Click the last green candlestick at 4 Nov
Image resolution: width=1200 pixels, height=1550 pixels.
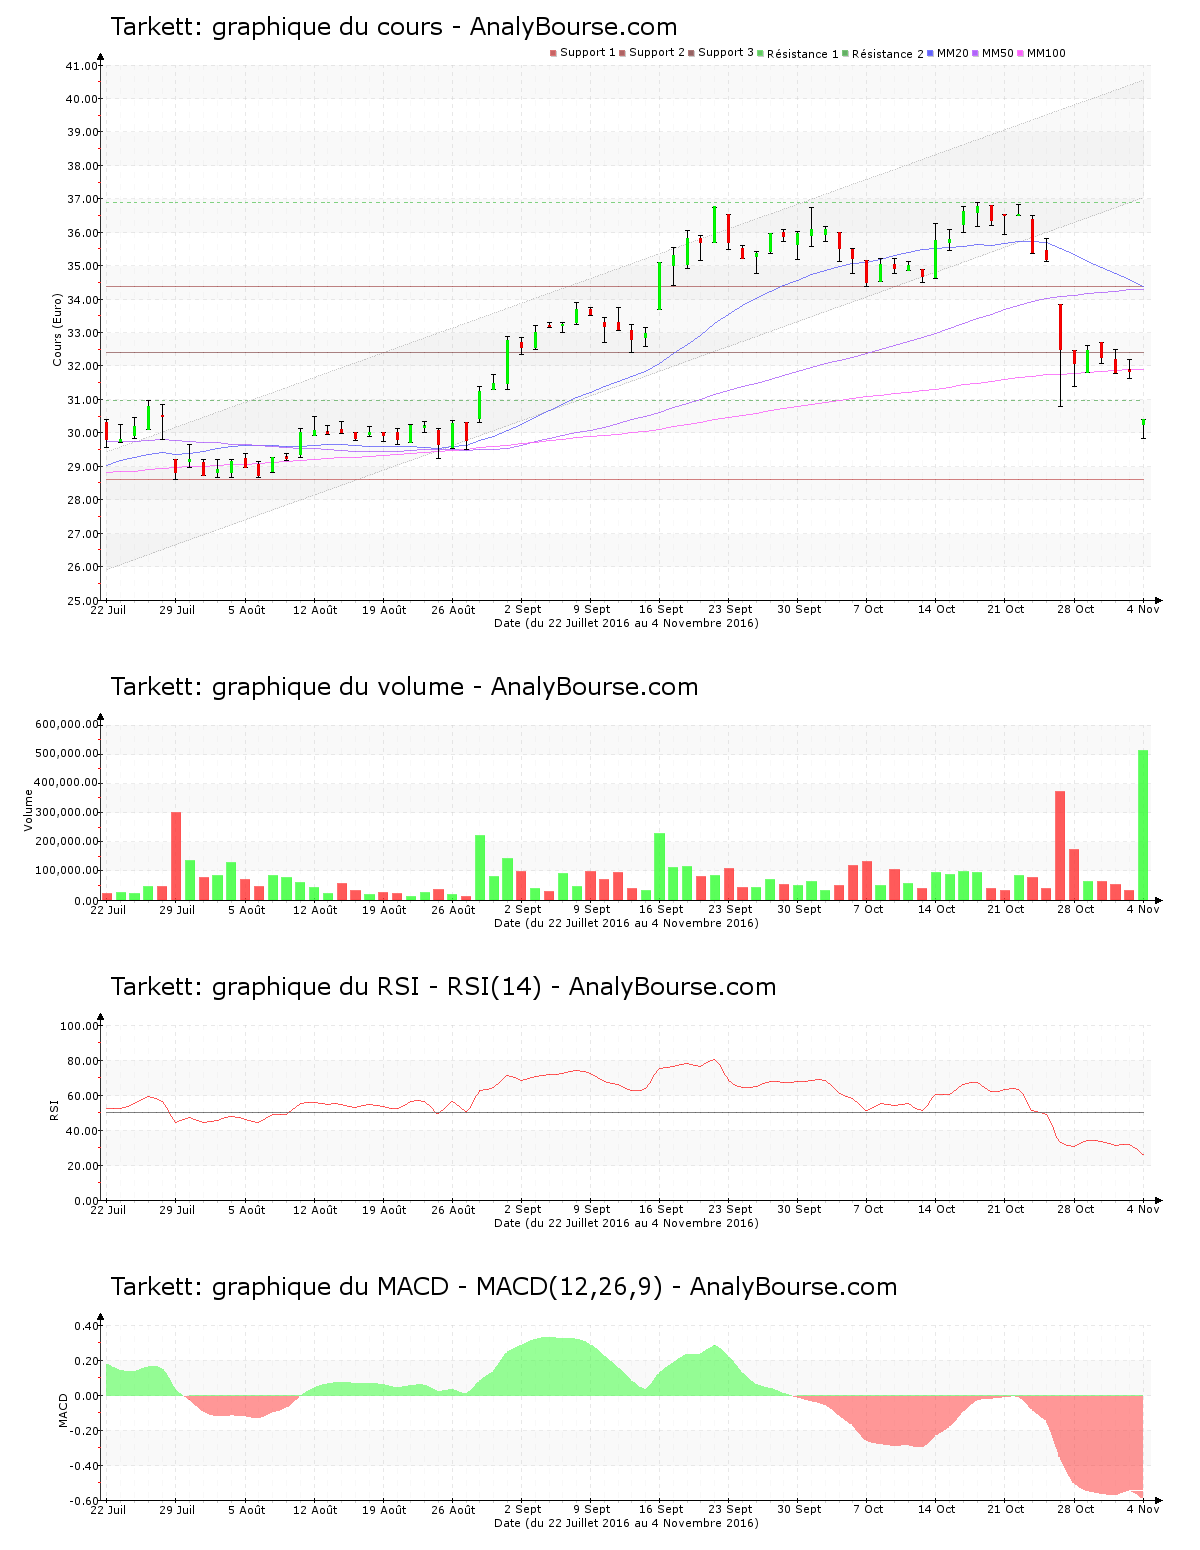(x=1143, y=428)
